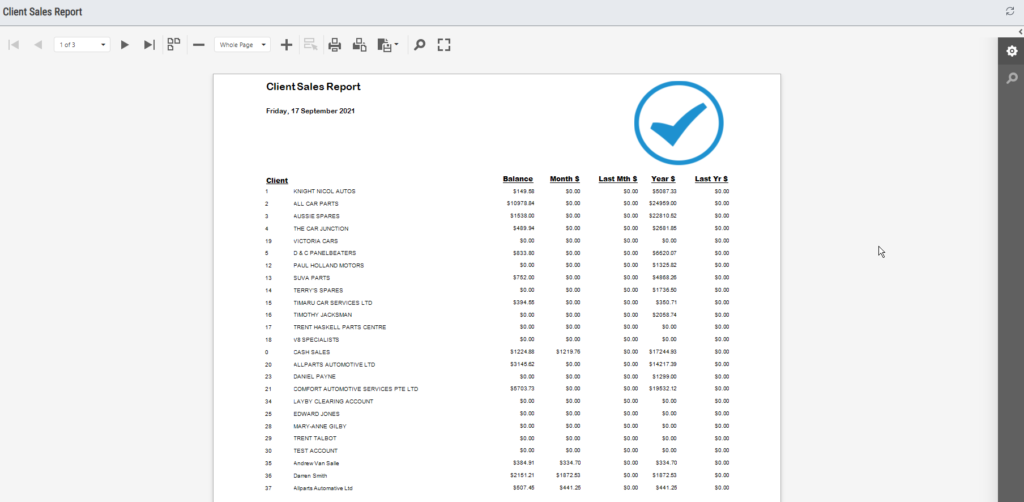The image size is (1024, 502).
Task: Click the V8 SPECIALISTS client name
Action: [316, 339]
